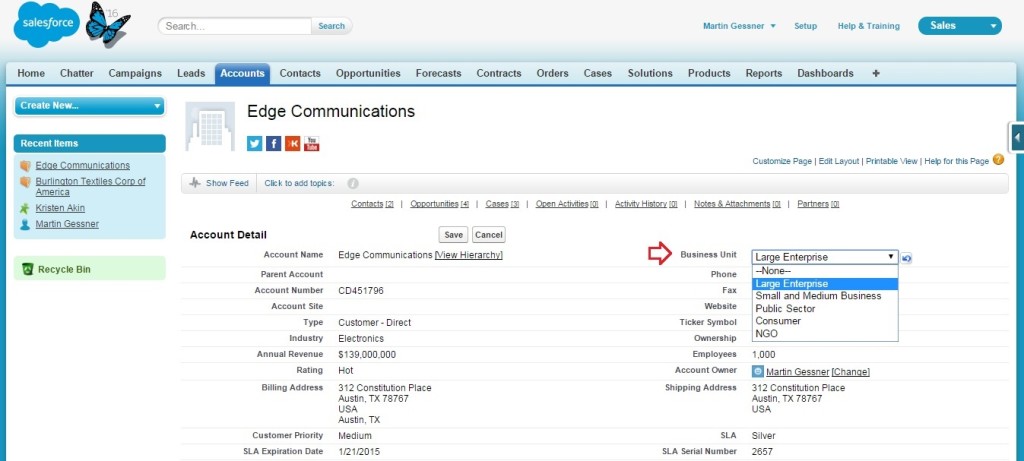Choose Small and Medium Business option
Screen dimensions: 1024x461
point(825,296)
